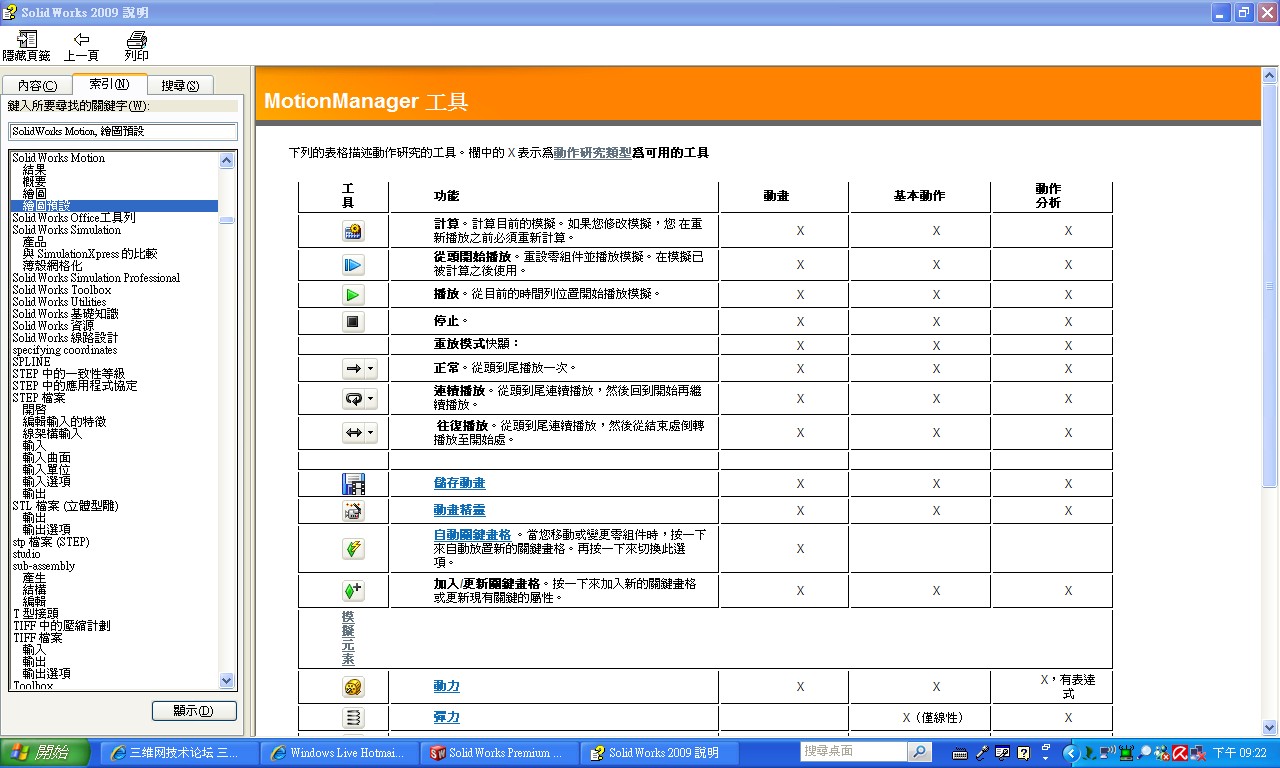Viewport: 1280px width, 768px height.
Task: Click the 儲存動畫 film icon
Action: point(353,484)
